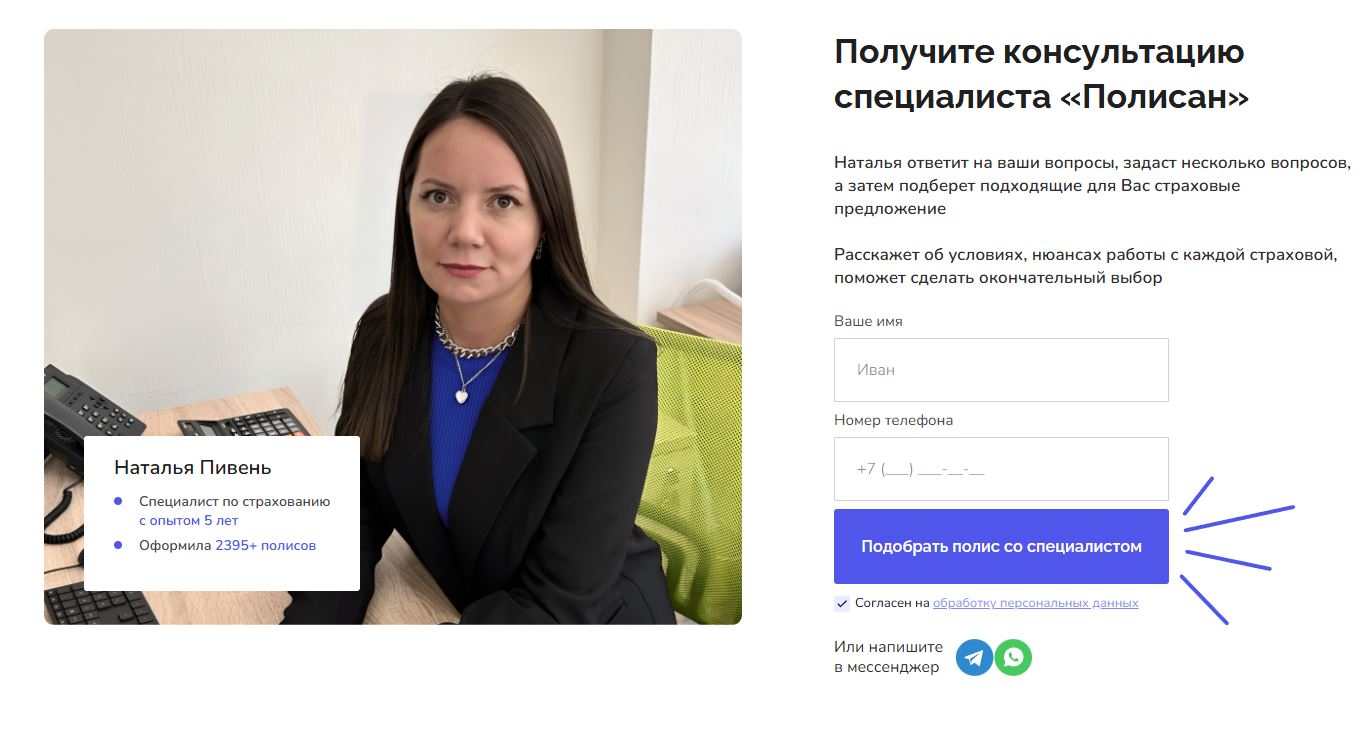Viewport: 1370px width, 731px height.
Task: Open the "обработку персональных данных" link
Action: click(1035, 603)
